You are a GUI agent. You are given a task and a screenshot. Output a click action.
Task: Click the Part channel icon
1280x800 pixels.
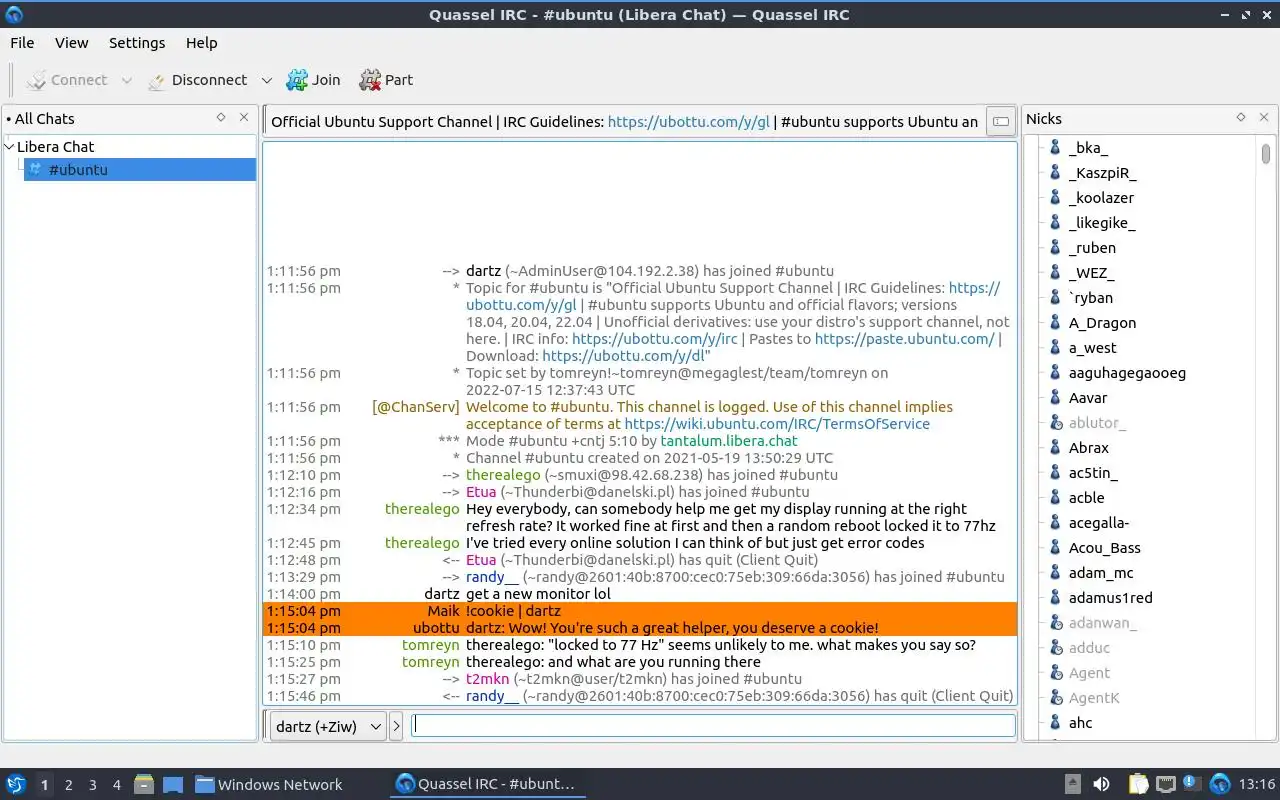pyautogui.click(x=370, y=80)
